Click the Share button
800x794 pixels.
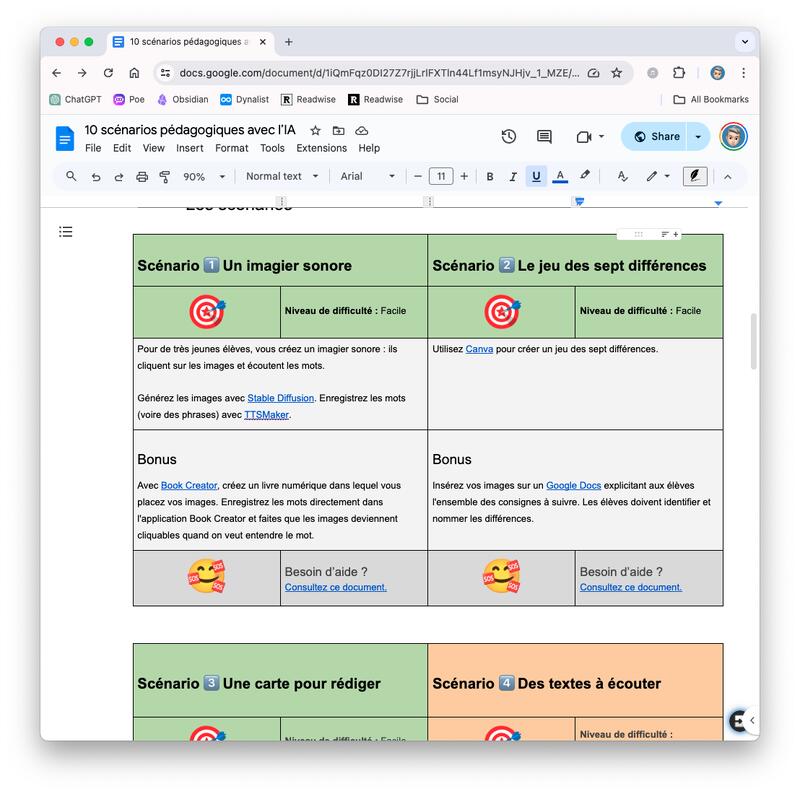pyautogui.click(x=655, y=137)
